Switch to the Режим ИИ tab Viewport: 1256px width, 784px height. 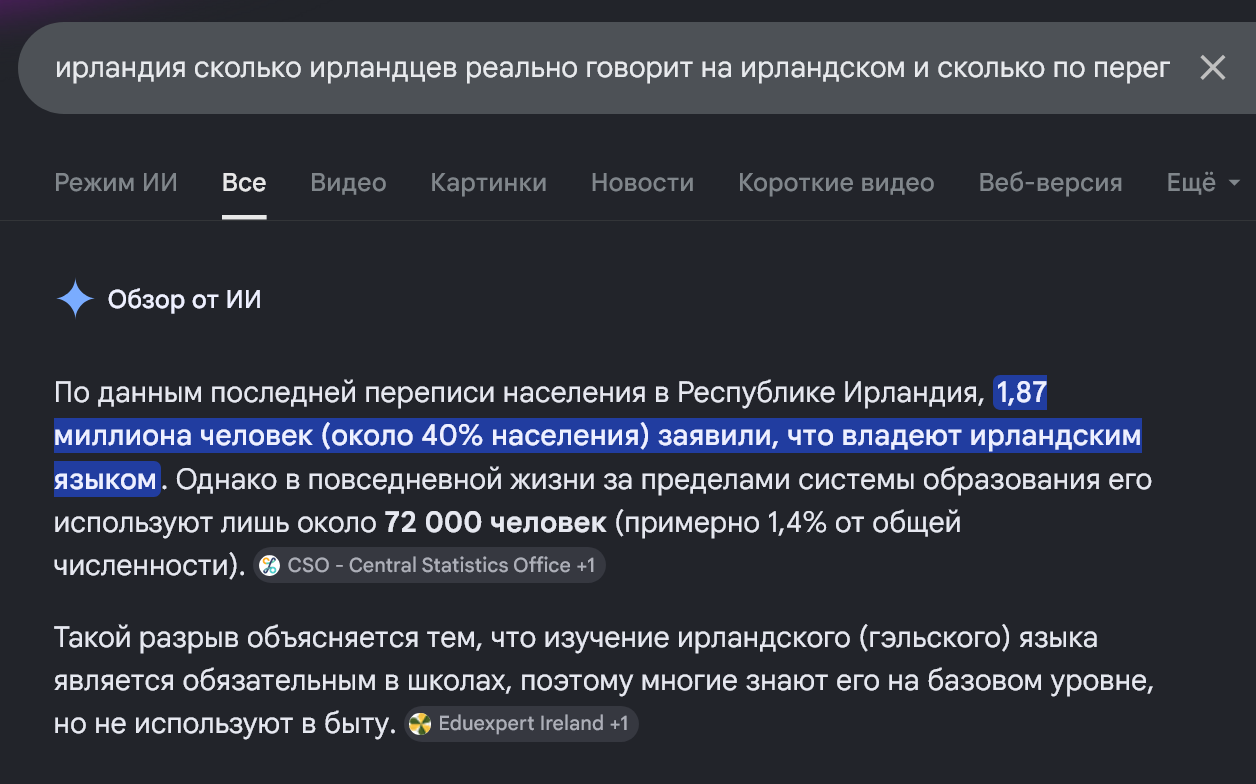[x=116, y=183]
